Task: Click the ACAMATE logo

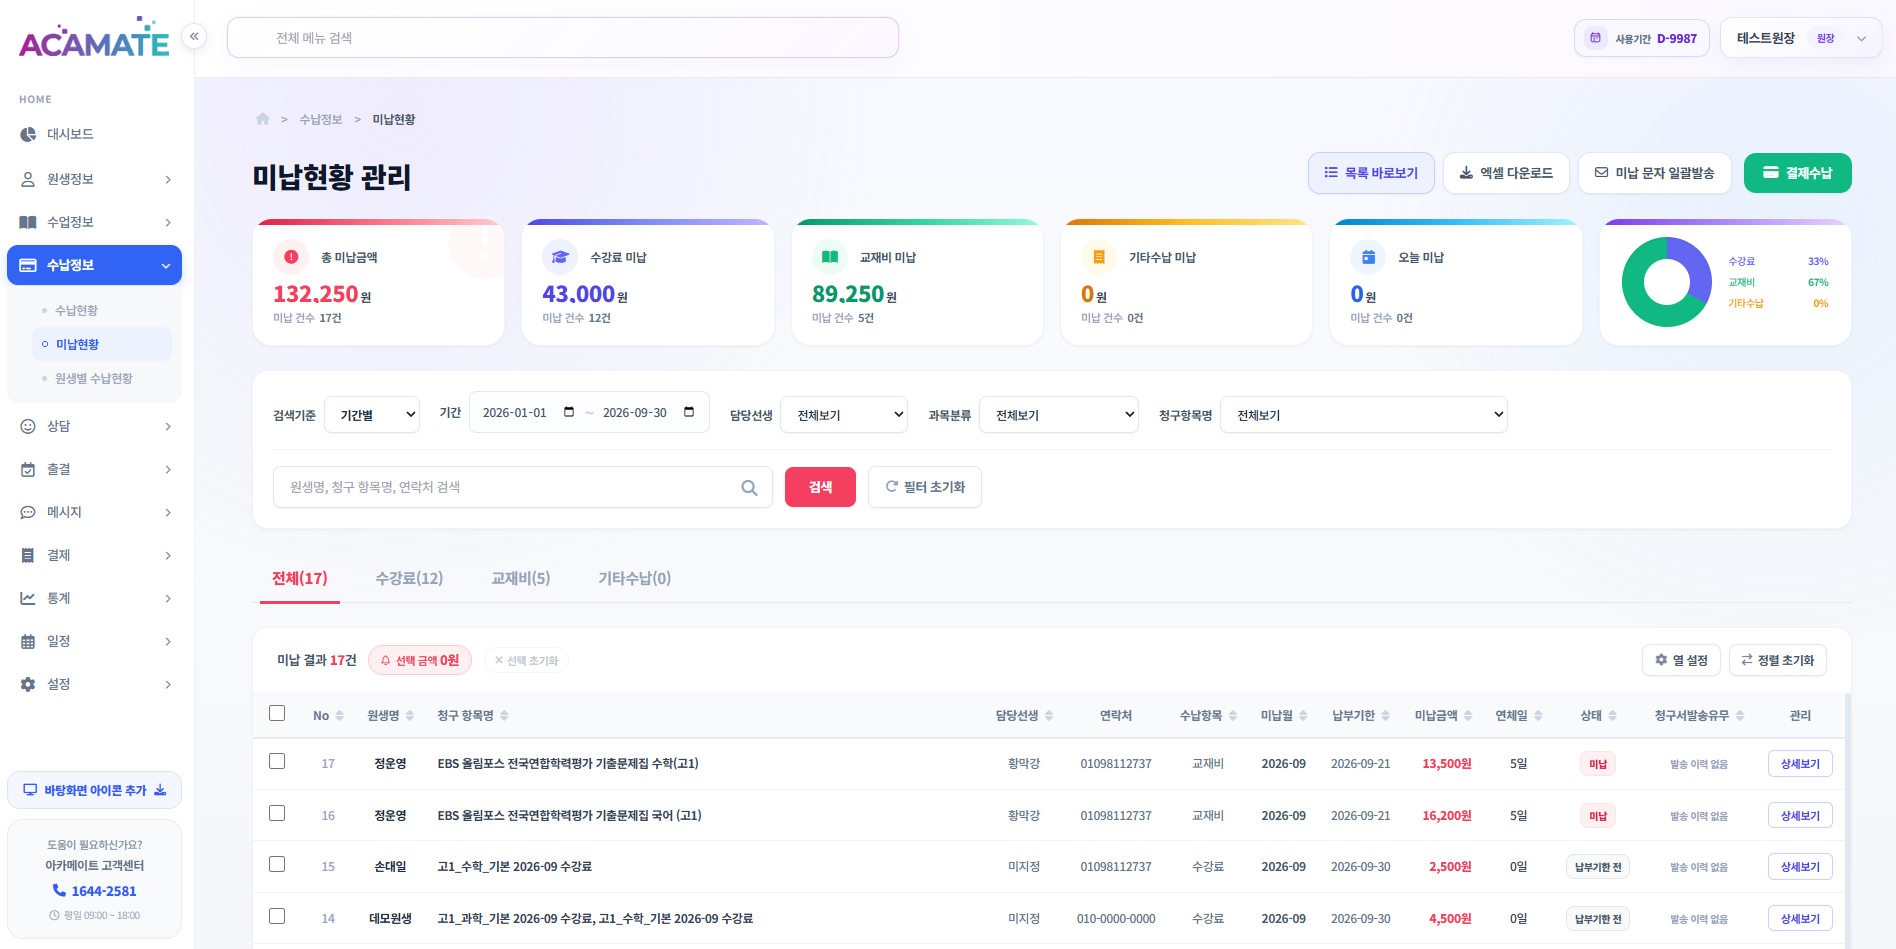Action: point(94,37)
